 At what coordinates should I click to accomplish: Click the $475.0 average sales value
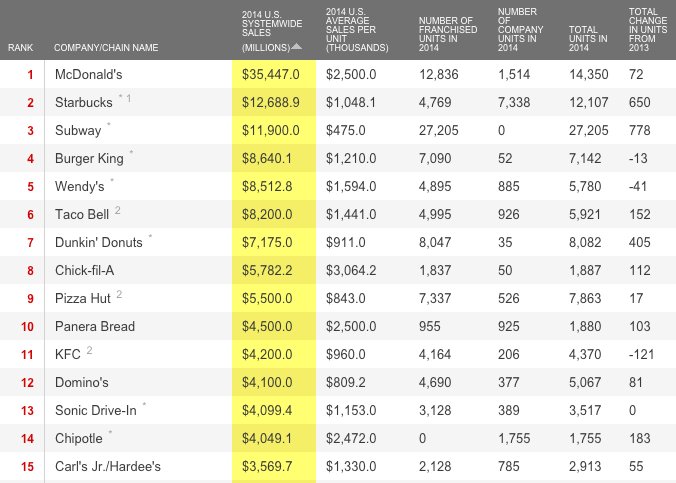tap(346, 130)
